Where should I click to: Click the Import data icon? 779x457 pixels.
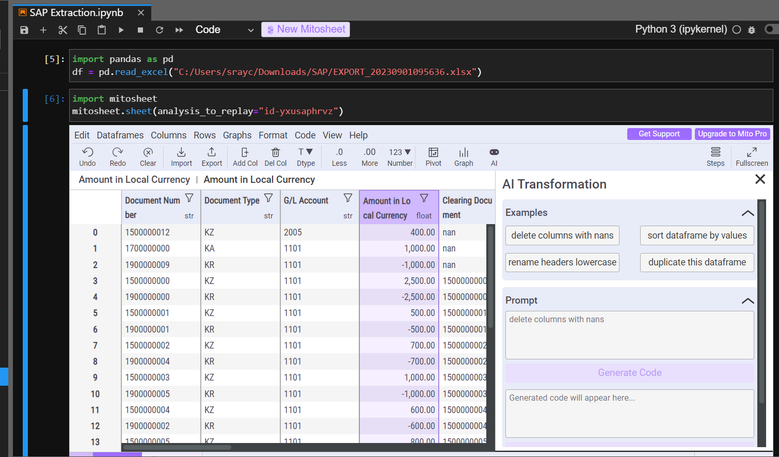point(181,156)
